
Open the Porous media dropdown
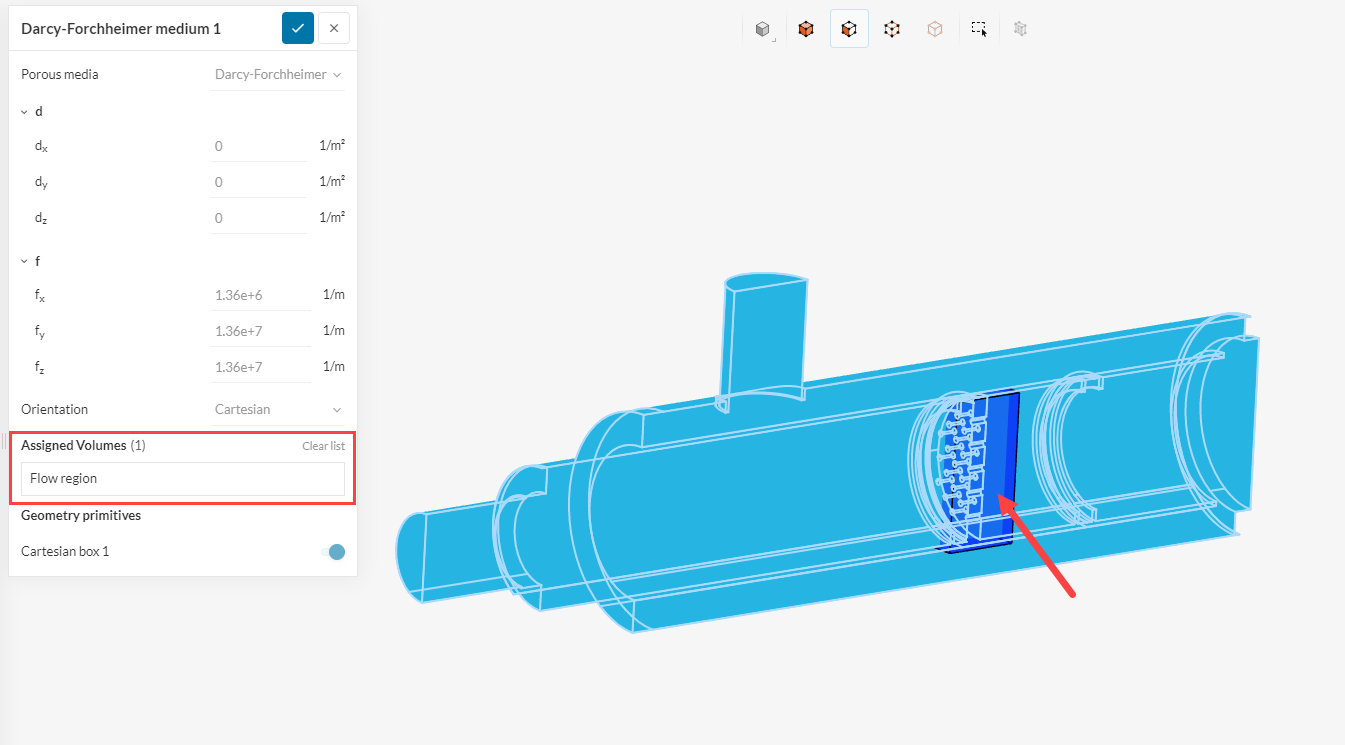(278, 74)
